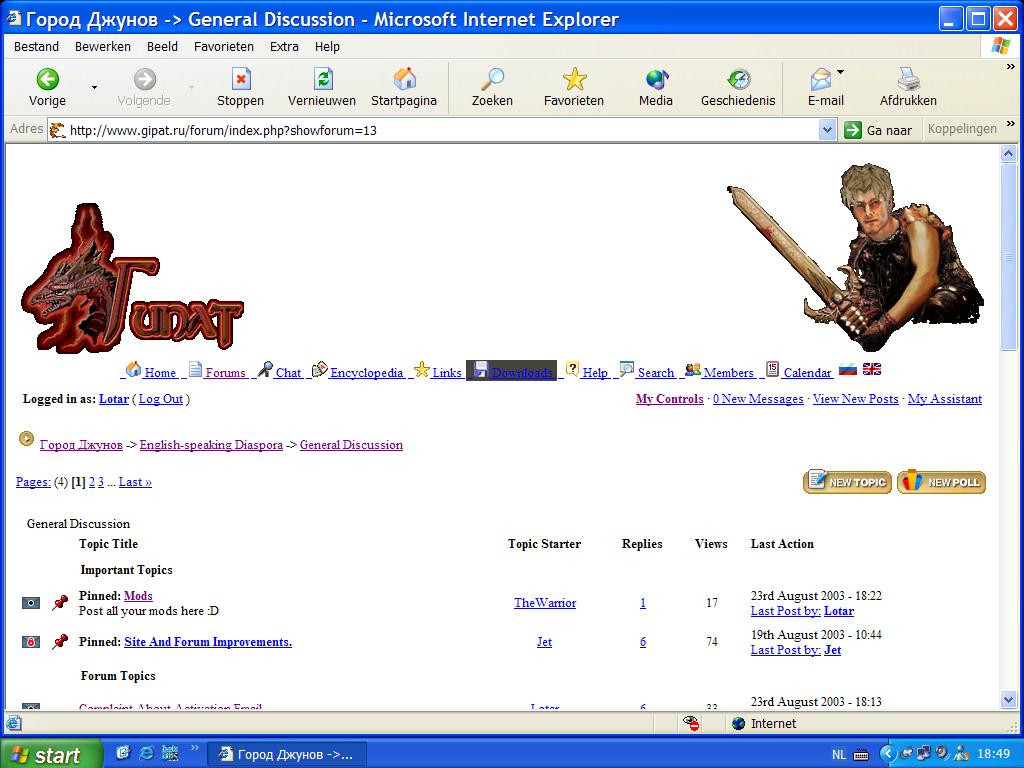Click the New Poll button

click(941, 482)
